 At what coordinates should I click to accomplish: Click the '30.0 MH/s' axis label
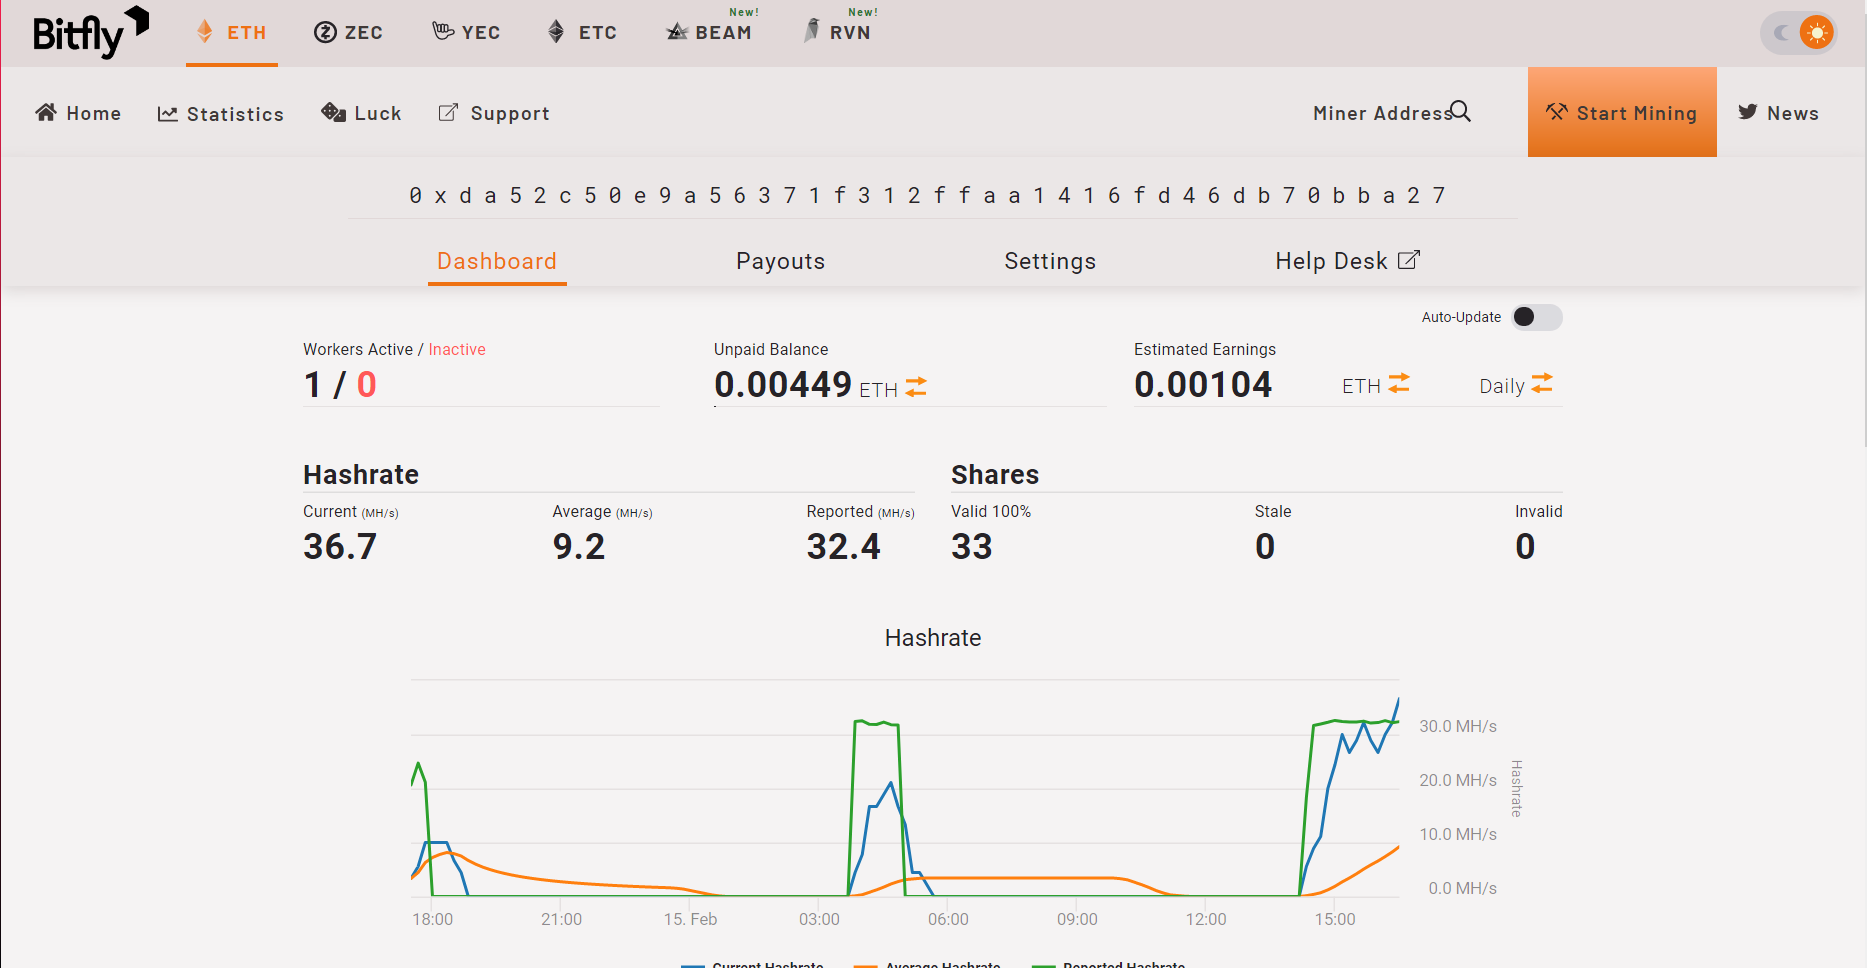1458,727
